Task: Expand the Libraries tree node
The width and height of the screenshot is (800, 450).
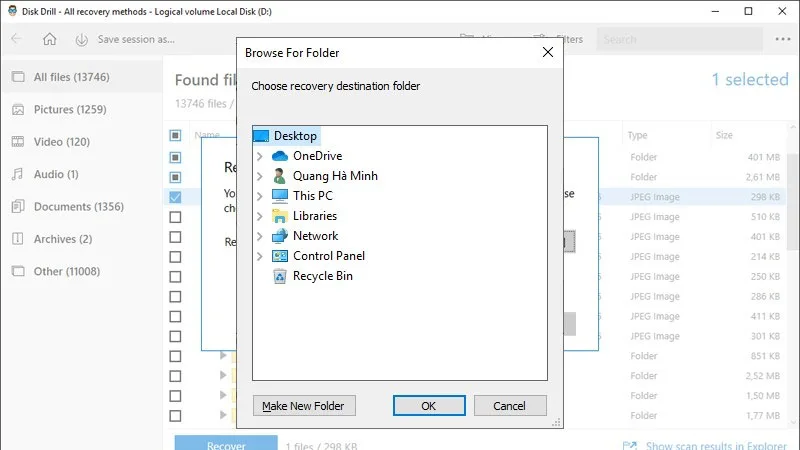Action: (x=260, y=216)
